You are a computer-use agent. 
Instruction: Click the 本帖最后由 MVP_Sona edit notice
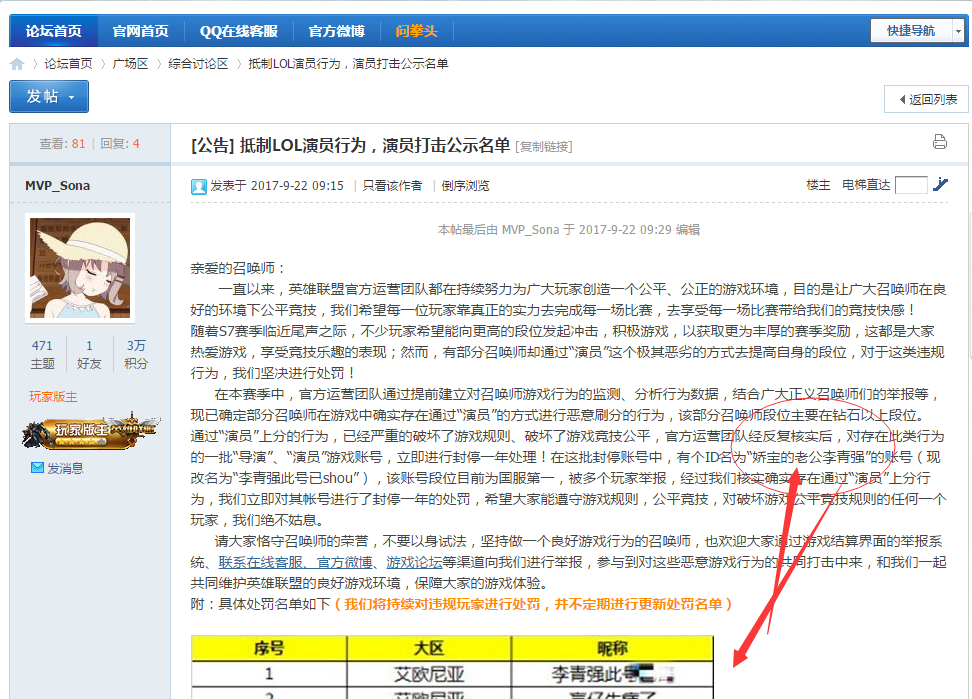(x=569, y=230)
